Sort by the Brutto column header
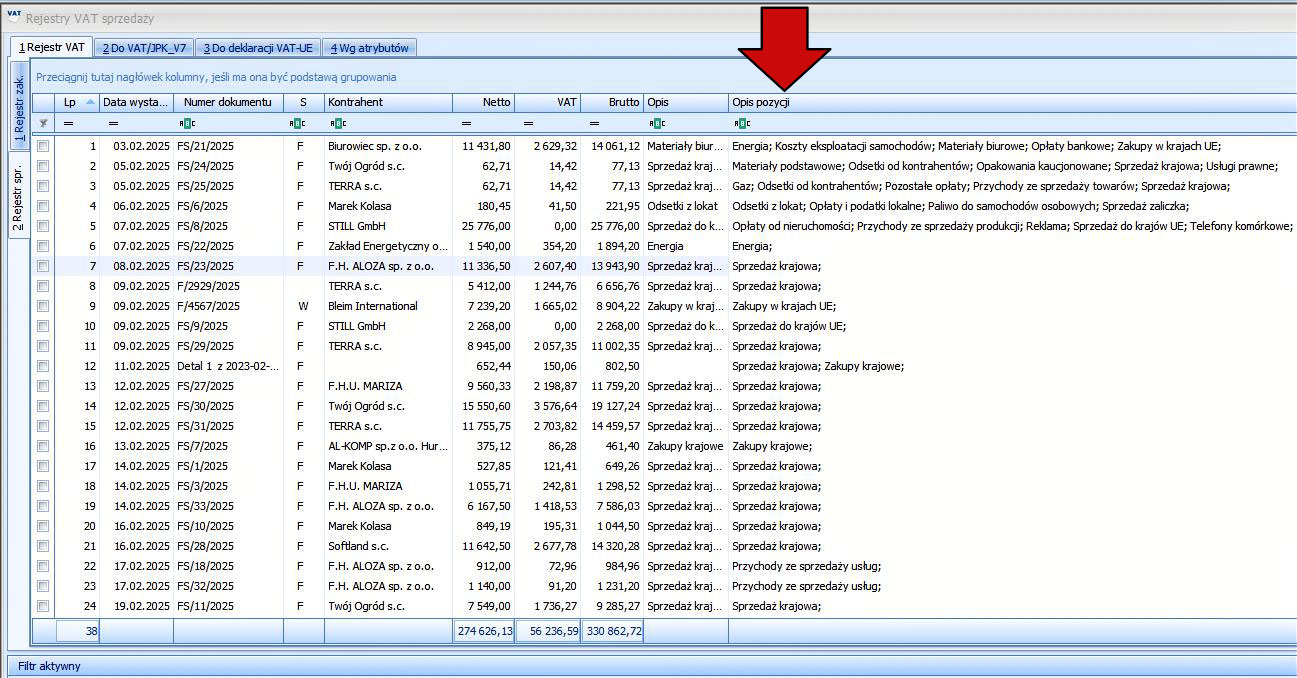 click(x=612, y=102)
